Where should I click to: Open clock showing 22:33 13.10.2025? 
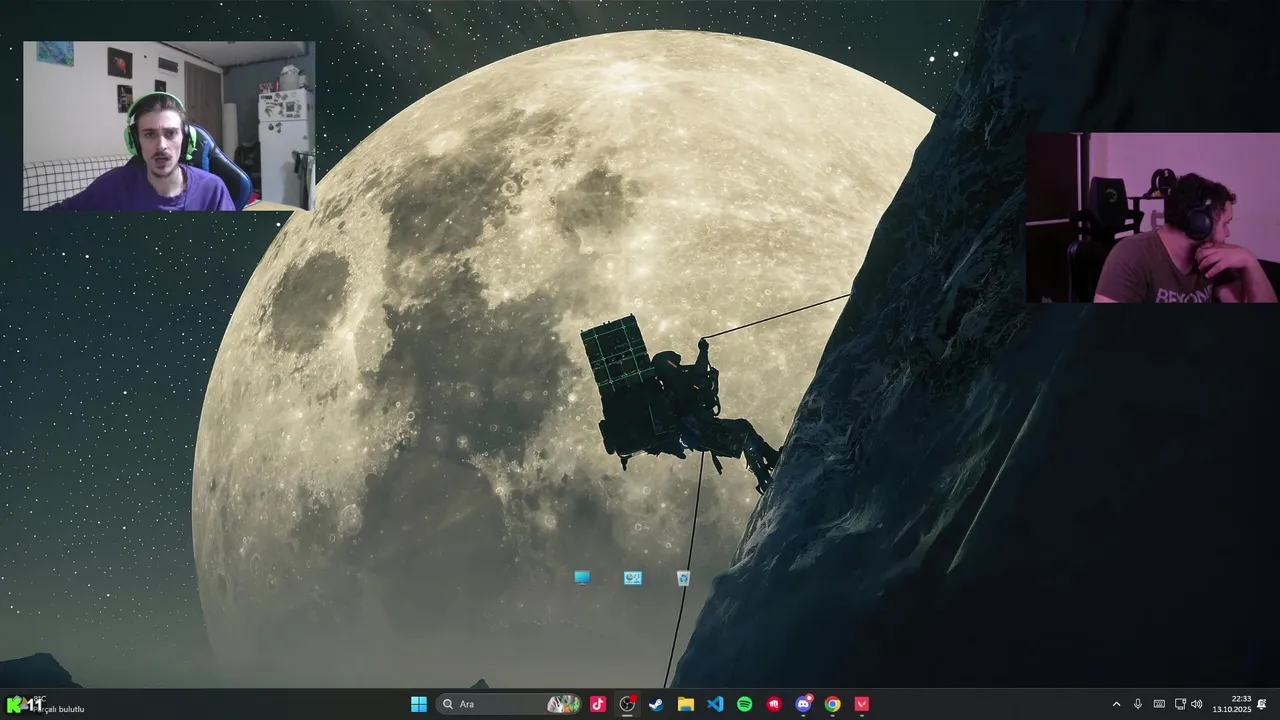(x=1232, y=704)
